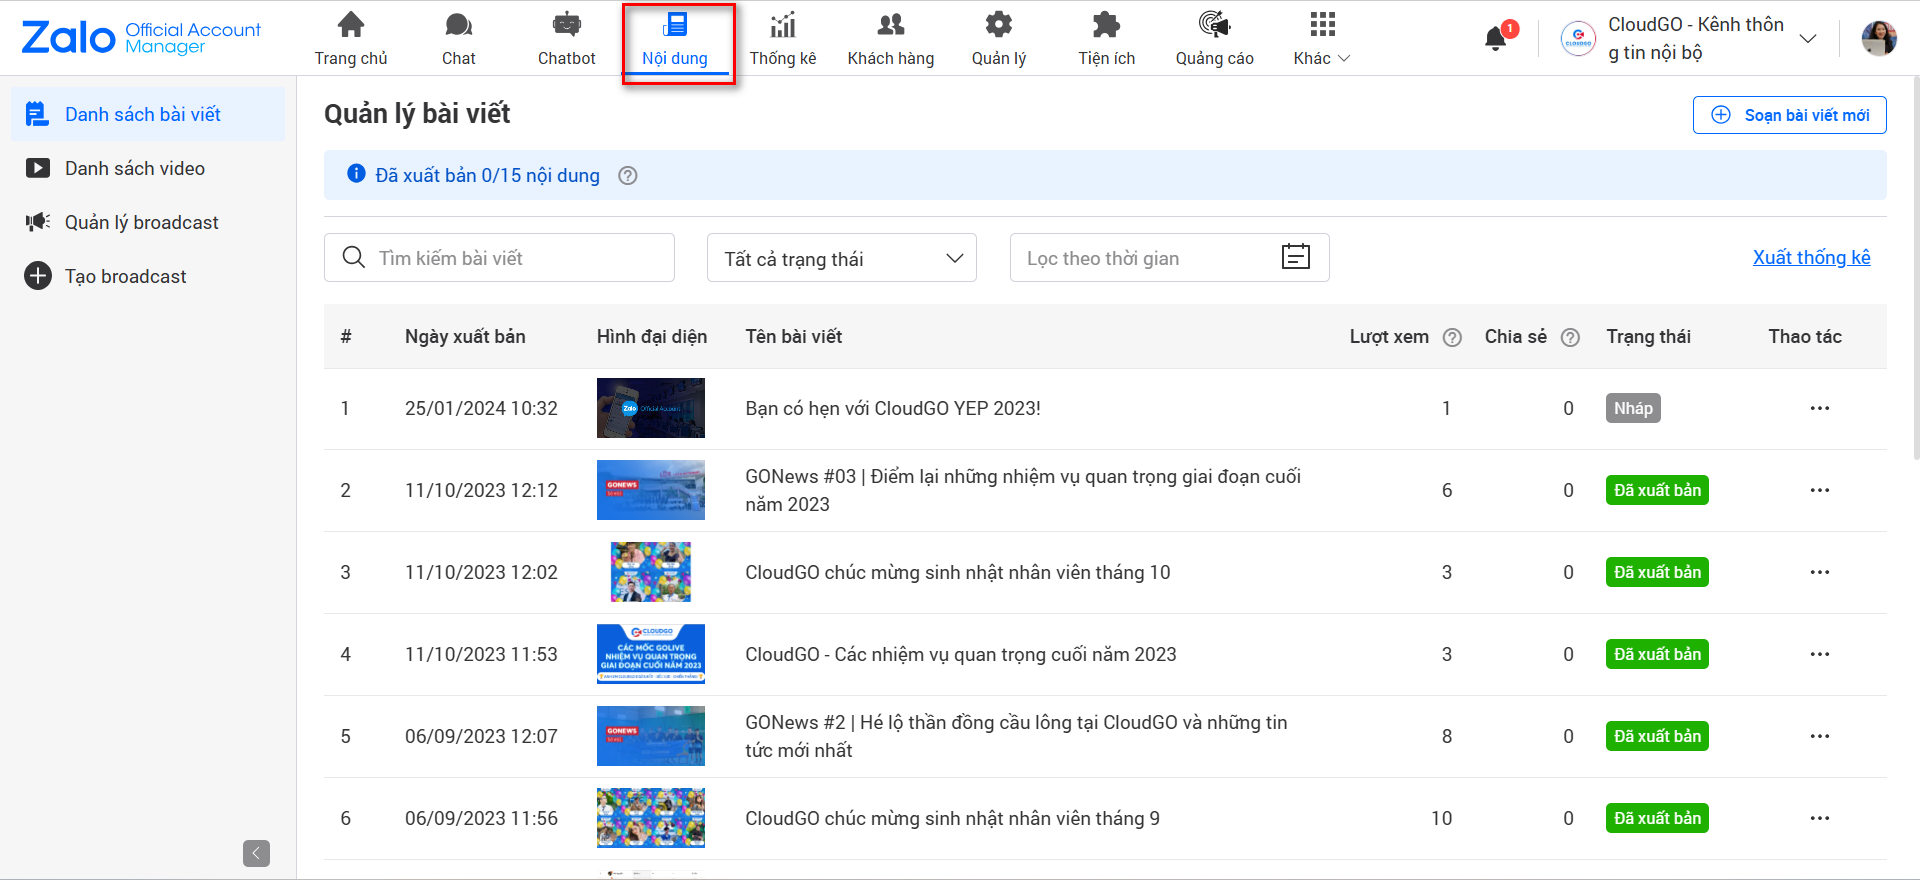Select Danh sách bài viết in sidebar
Screen dimensions: 1920x880
tap(148, 114)
